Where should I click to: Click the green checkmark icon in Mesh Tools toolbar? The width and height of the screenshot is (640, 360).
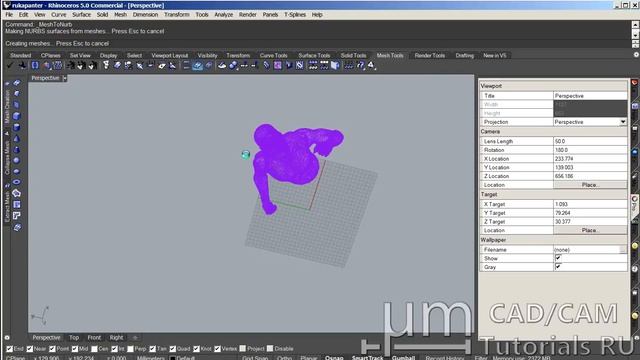click(10, 65)
